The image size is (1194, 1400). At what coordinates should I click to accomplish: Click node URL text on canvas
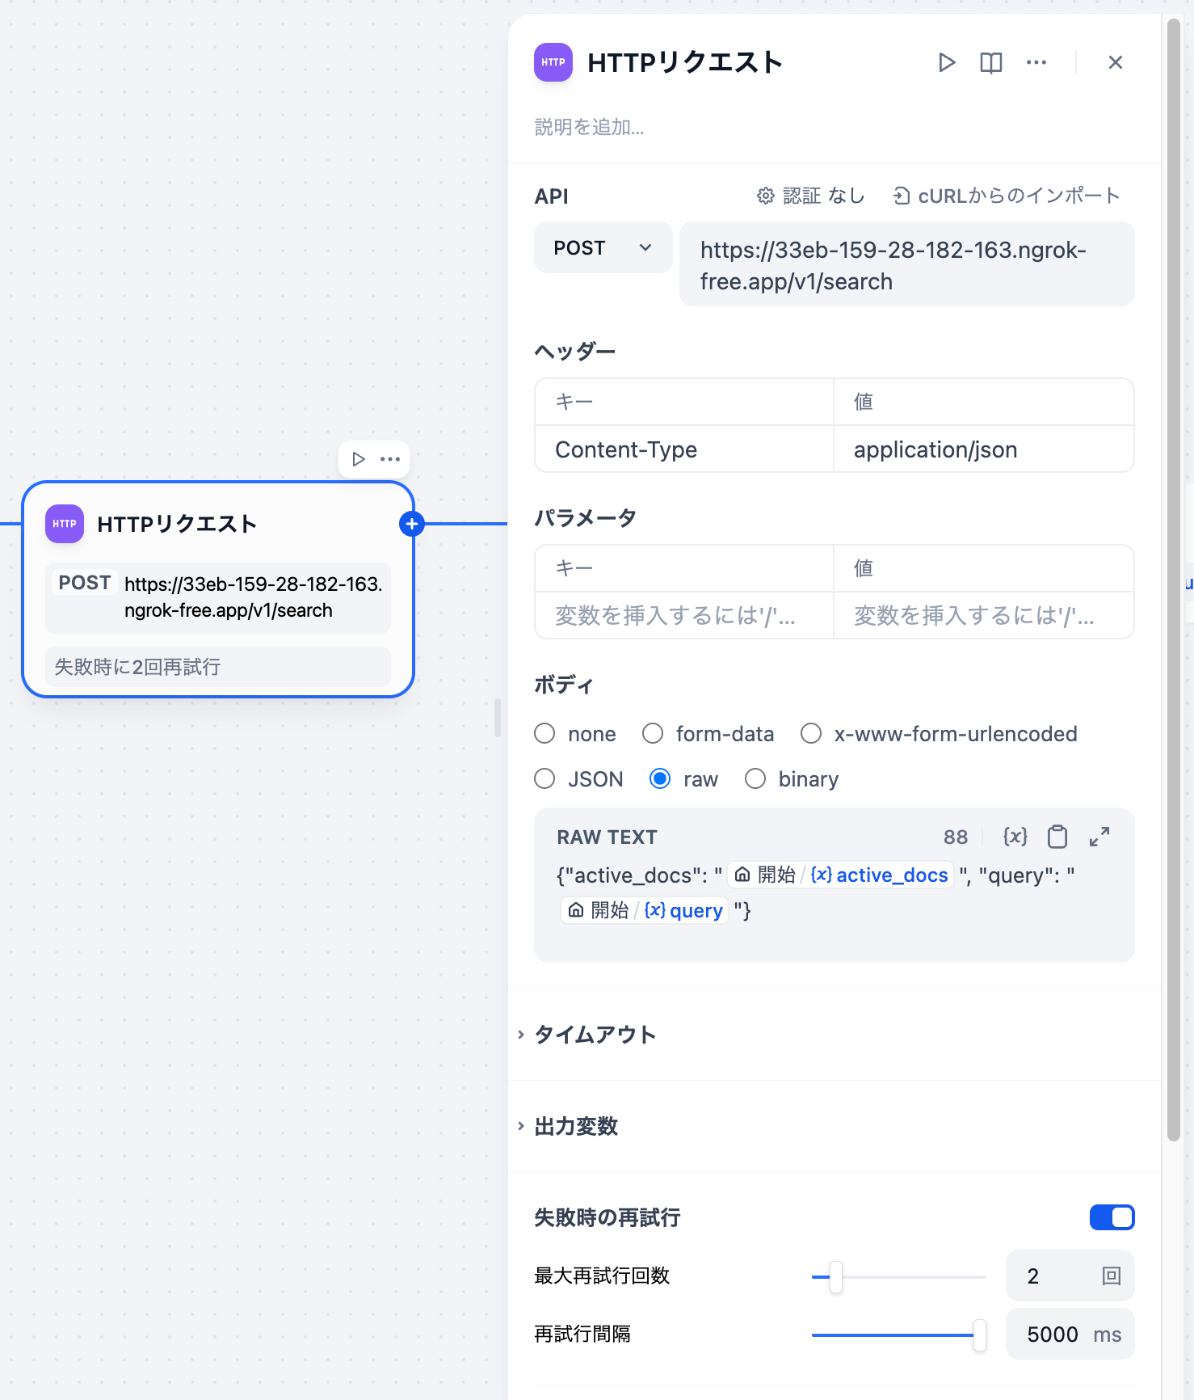pyautogui.click(x=254, y=597)
